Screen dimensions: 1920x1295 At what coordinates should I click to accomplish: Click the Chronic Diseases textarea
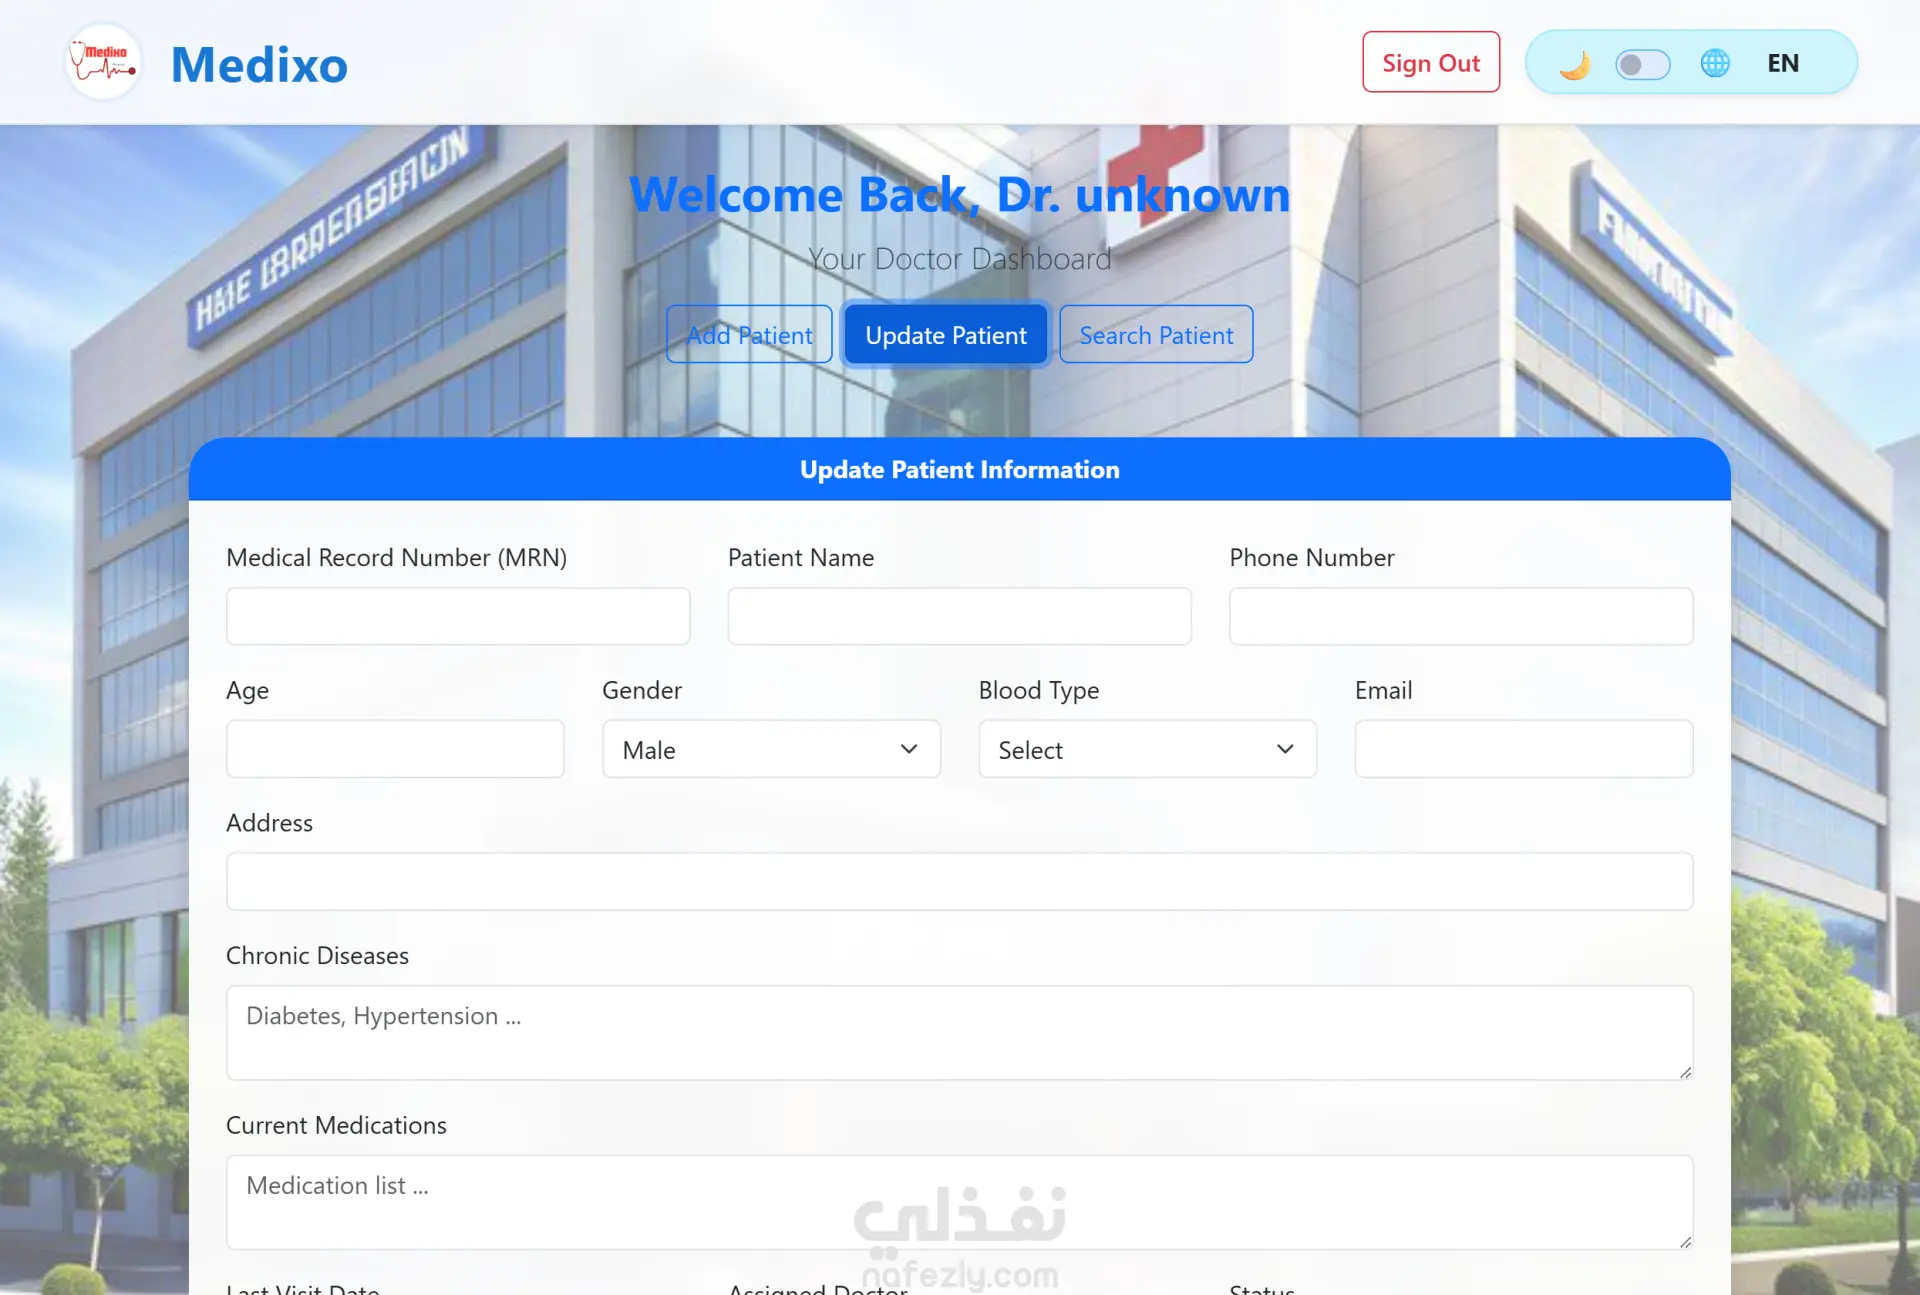click(x=959, y=1033)
